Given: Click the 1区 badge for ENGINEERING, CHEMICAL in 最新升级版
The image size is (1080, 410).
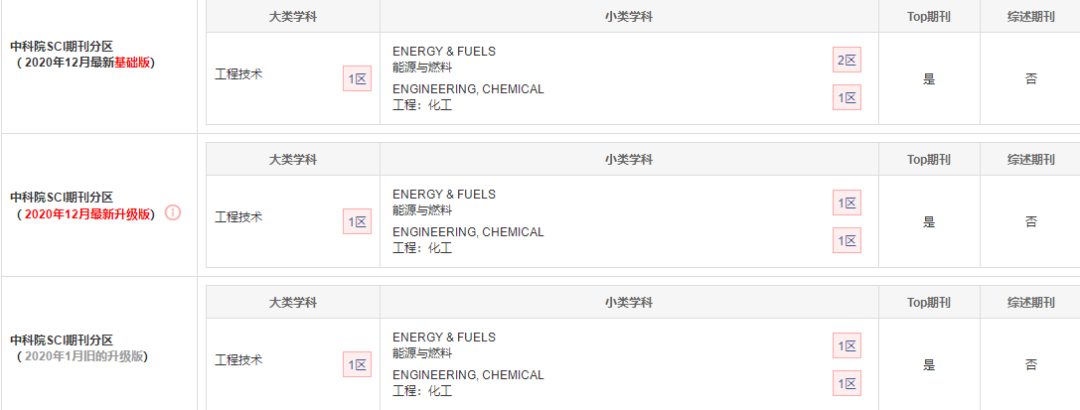Looking at the screenshot, I should pyautogui.click(x=847, y=240).
